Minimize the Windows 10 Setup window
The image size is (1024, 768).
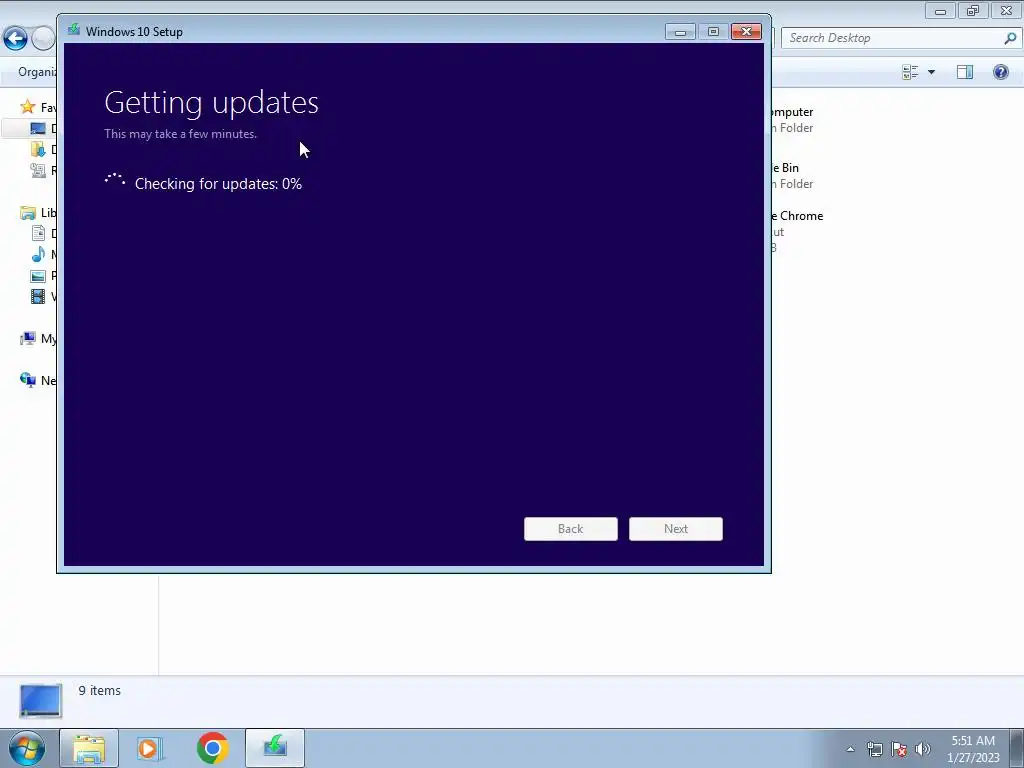pos(680,31)
